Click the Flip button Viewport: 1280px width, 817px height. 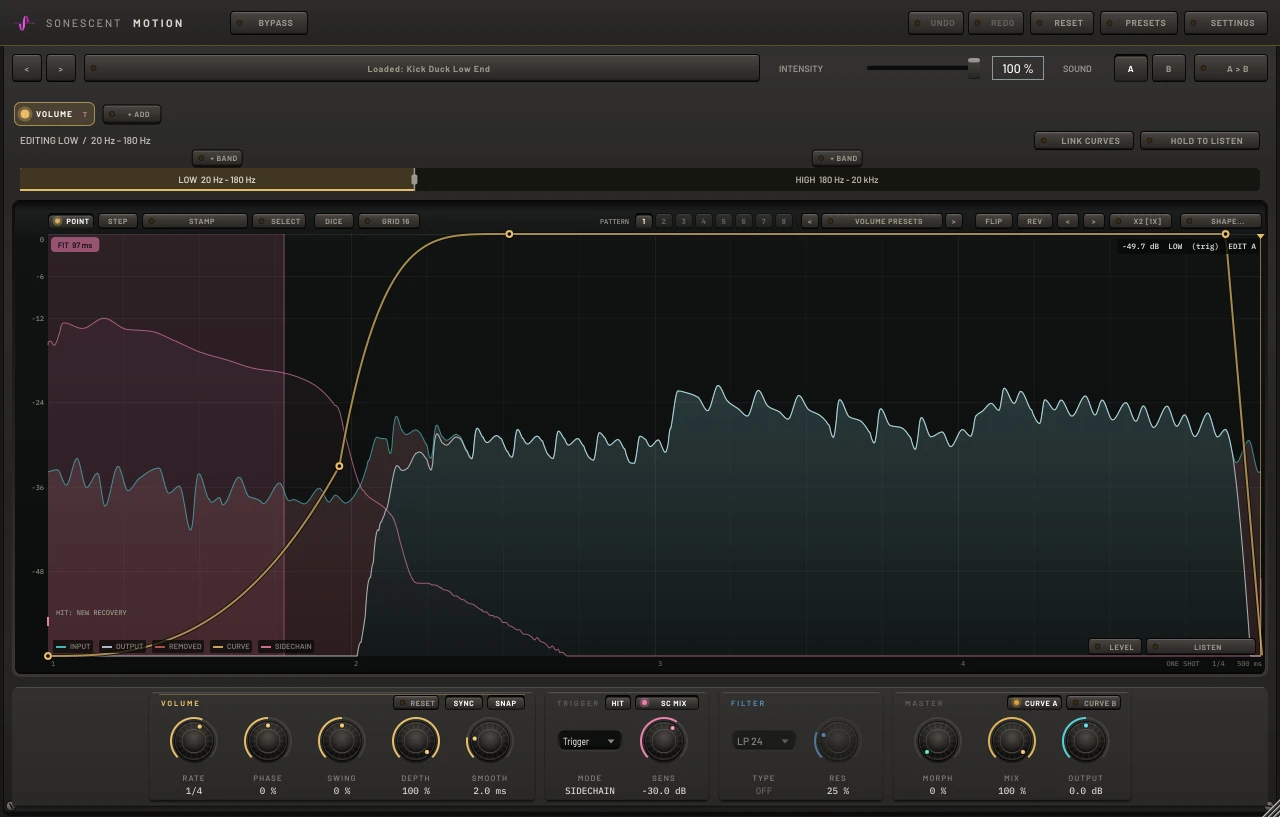click(993, 221)
